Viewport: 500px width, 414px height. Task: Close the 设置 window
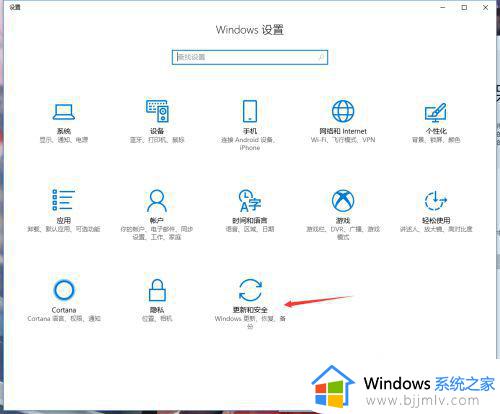click(x=485, y=7)
